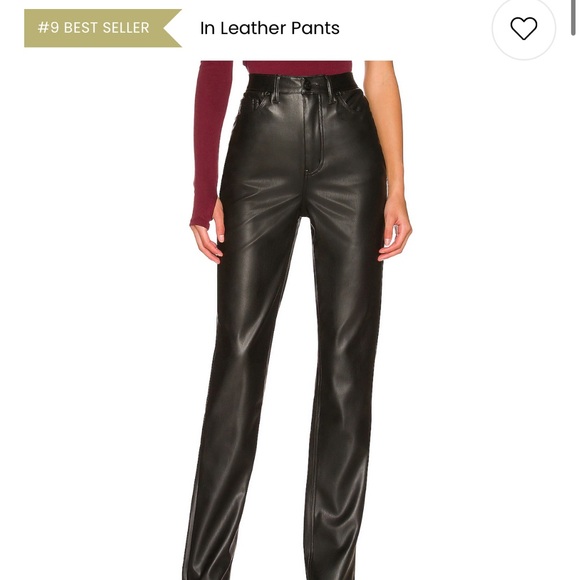Open the "In Leather Pants" product title
The width and height of the screenshot is (580, 580).
270,28
